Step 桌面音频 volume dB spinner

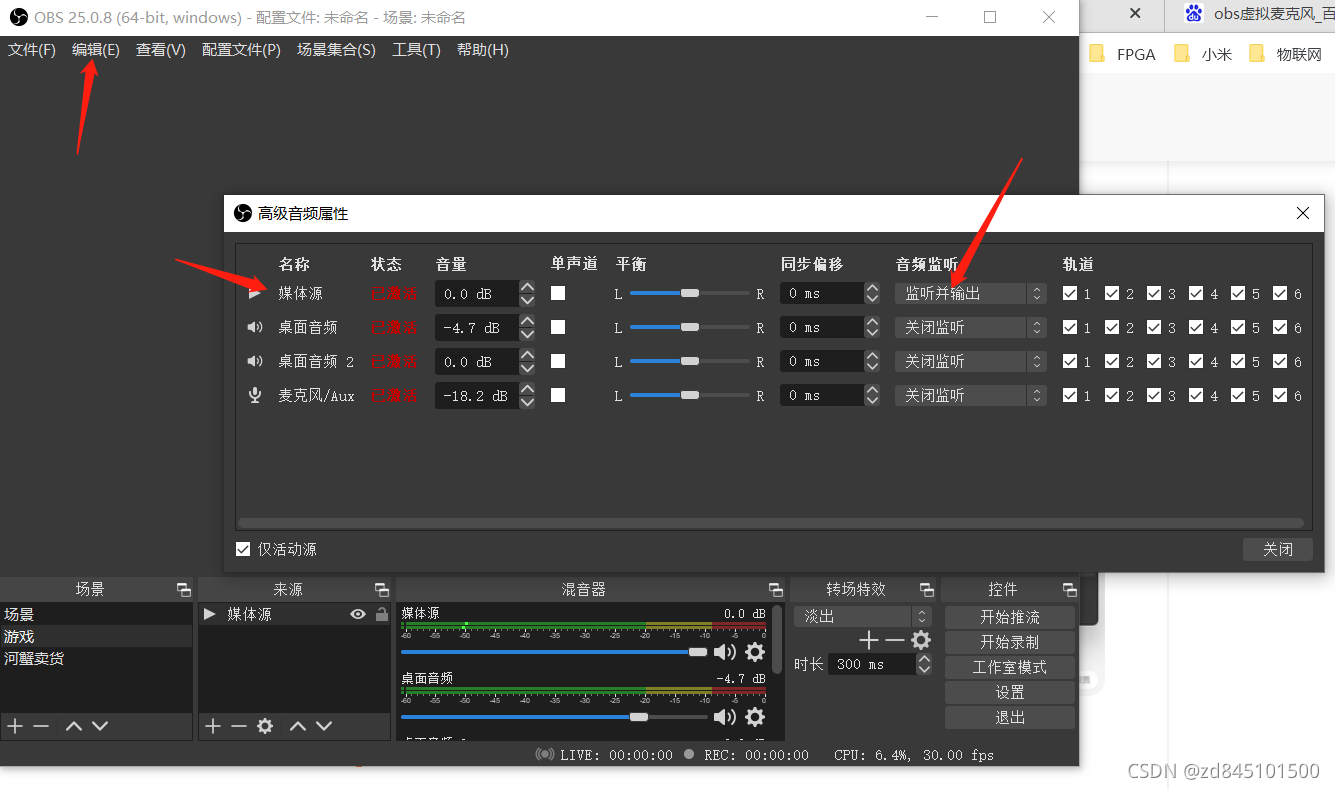[x=527, y=327]
